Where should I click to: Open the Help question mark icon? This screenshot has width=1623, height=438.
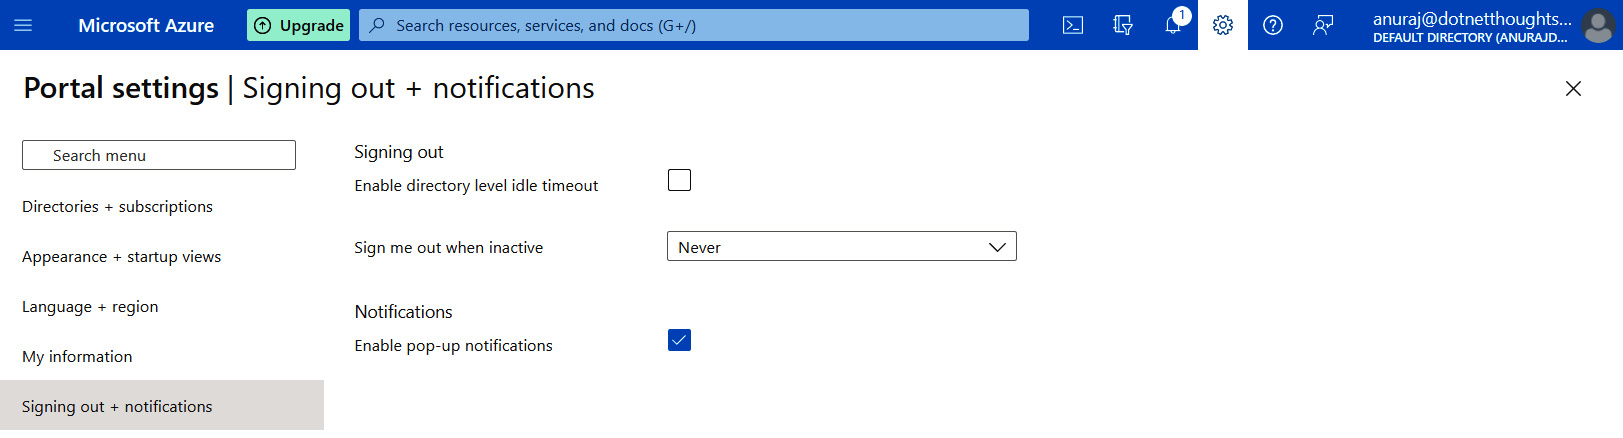1273,25
